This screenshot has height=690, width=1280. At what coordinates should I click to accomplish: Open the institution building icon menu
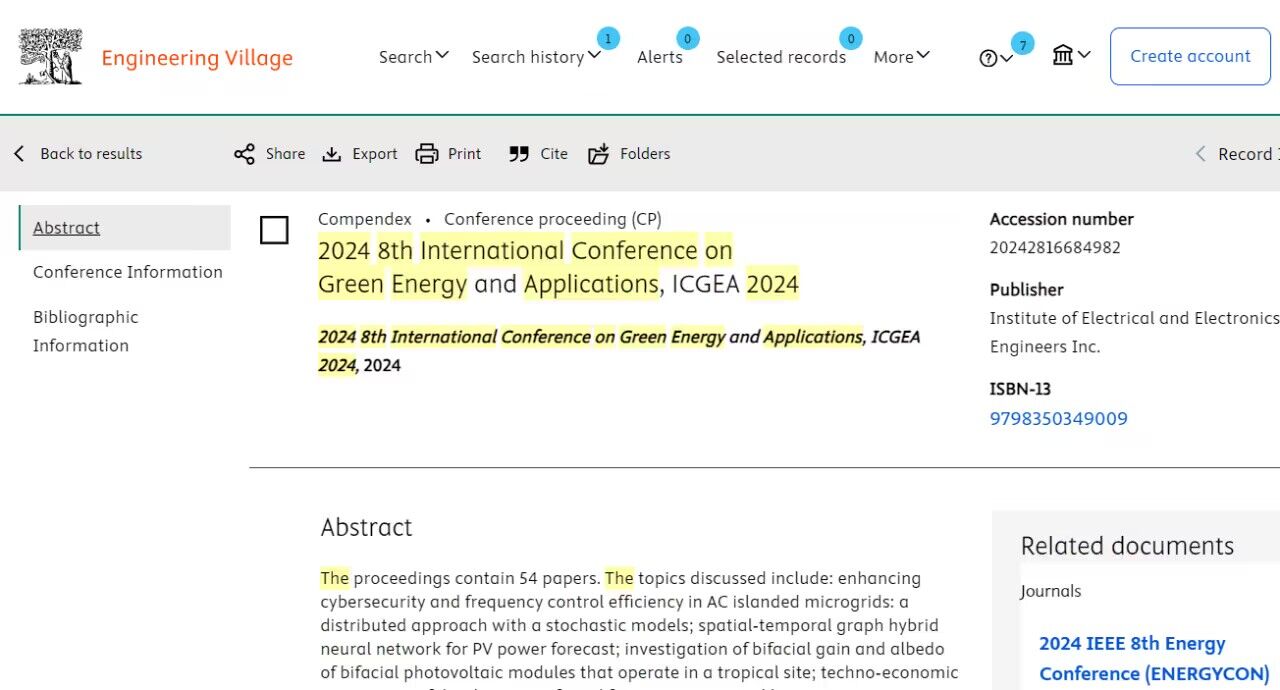(1071, 56)
